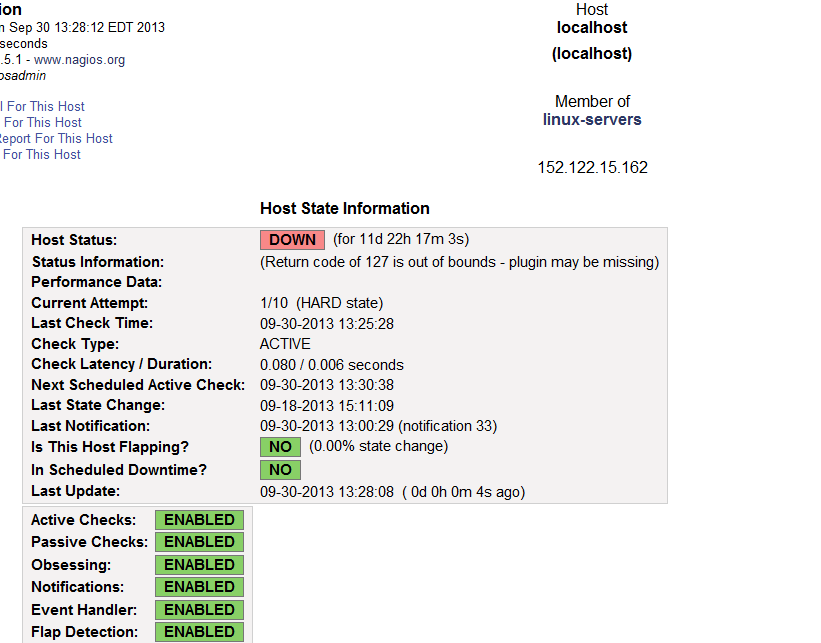Click the Host State Information heading

click(x=345, y=209)
